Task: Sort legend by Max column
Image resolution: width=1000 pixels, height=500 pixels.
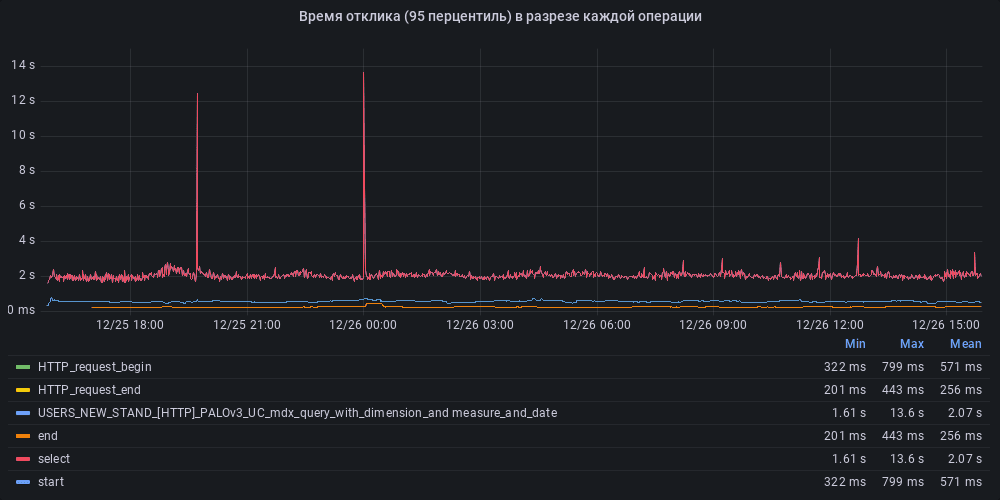Action: click(911, 344)
